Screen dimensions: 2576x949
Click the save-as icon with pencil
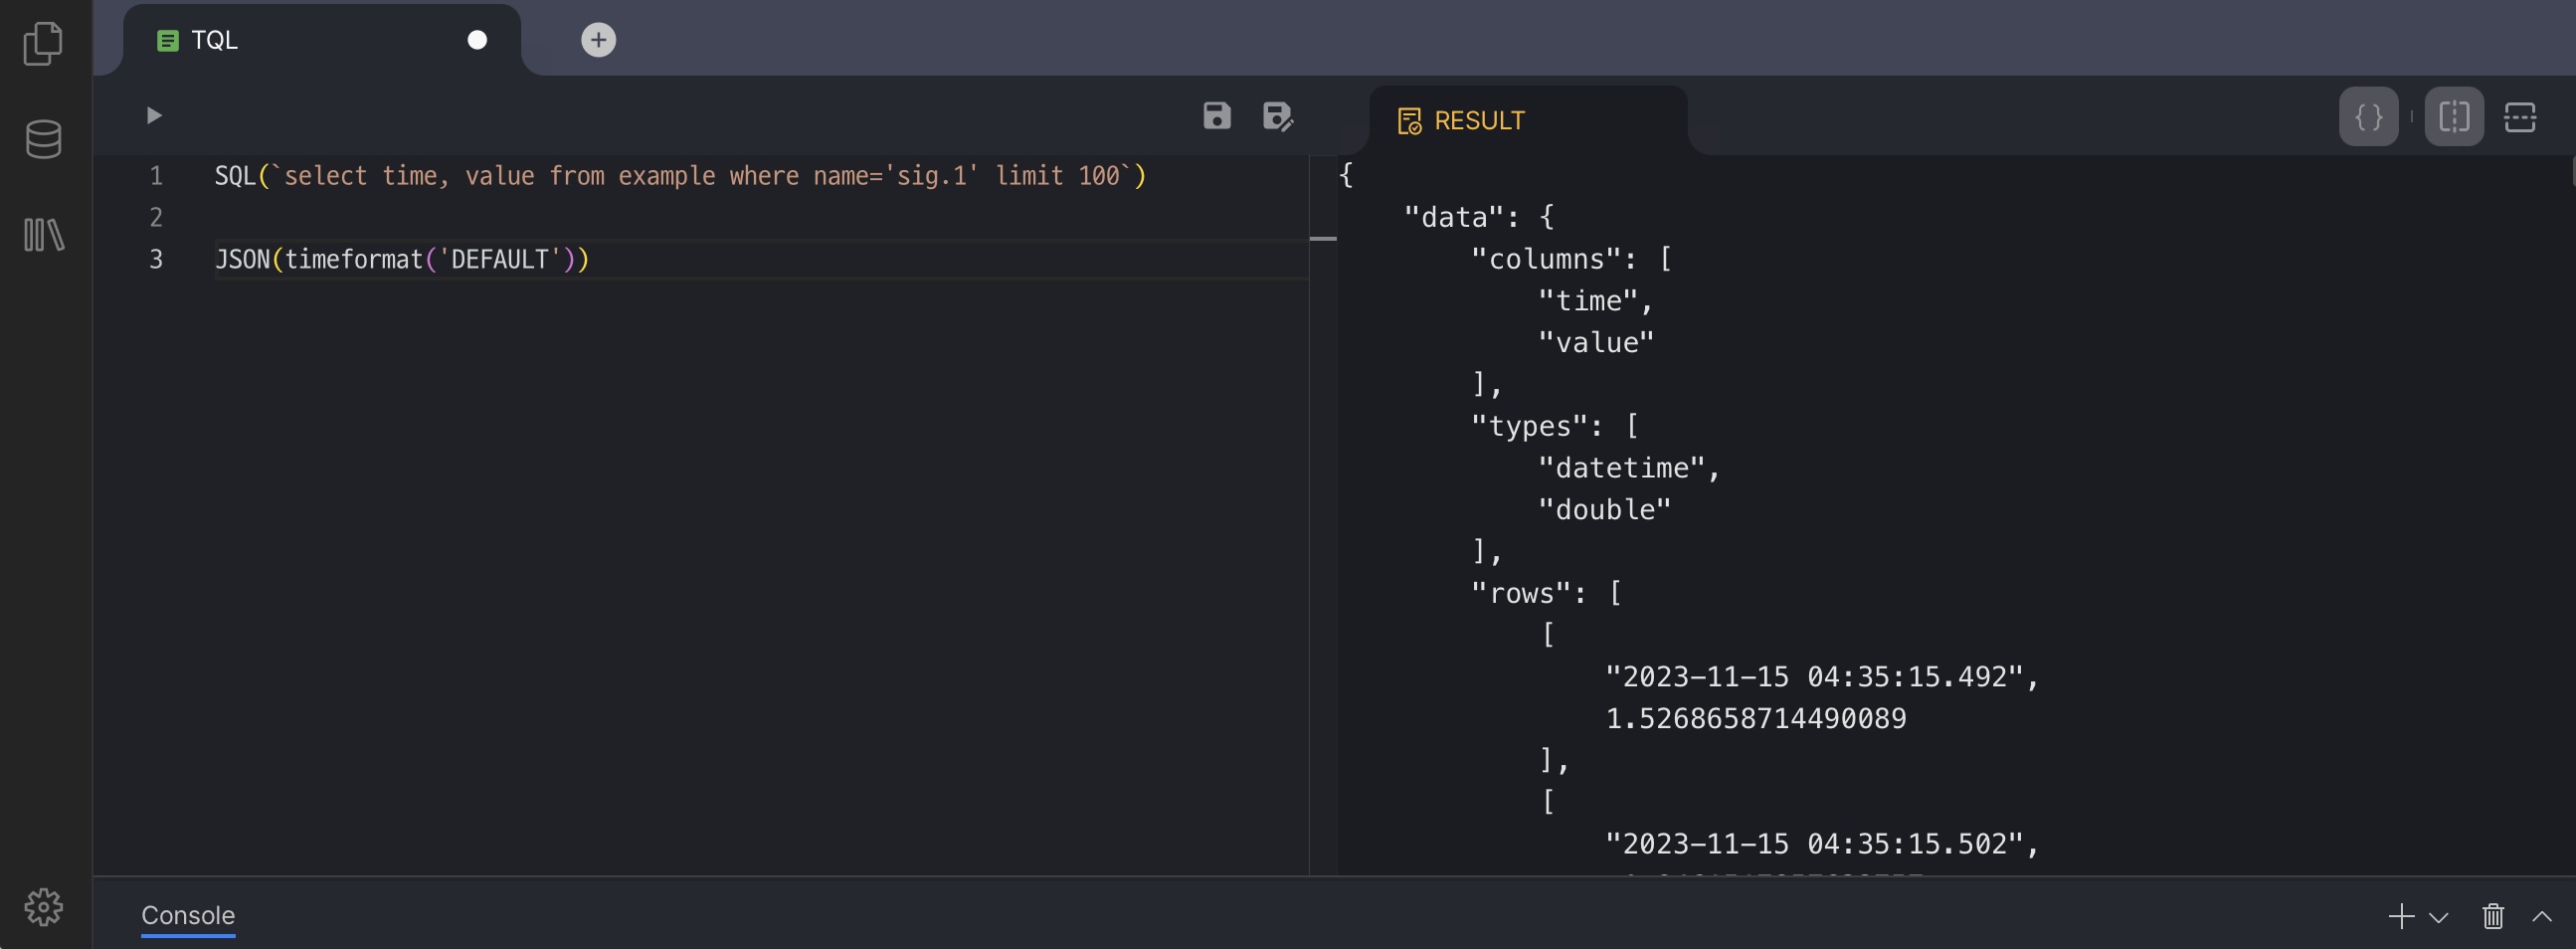point(1277,117)
